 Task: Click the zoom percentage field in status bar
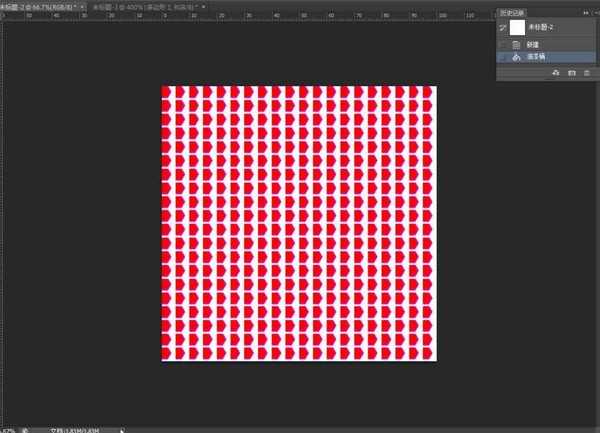click(6, 429)
